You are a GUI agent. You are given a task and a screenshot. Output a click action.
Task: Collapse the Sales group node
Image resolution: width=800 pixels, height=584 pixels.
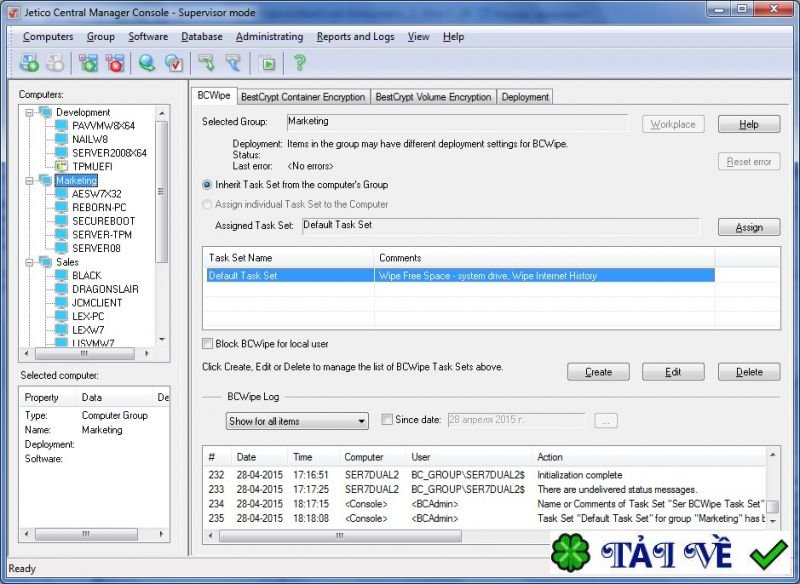(30, 262)
